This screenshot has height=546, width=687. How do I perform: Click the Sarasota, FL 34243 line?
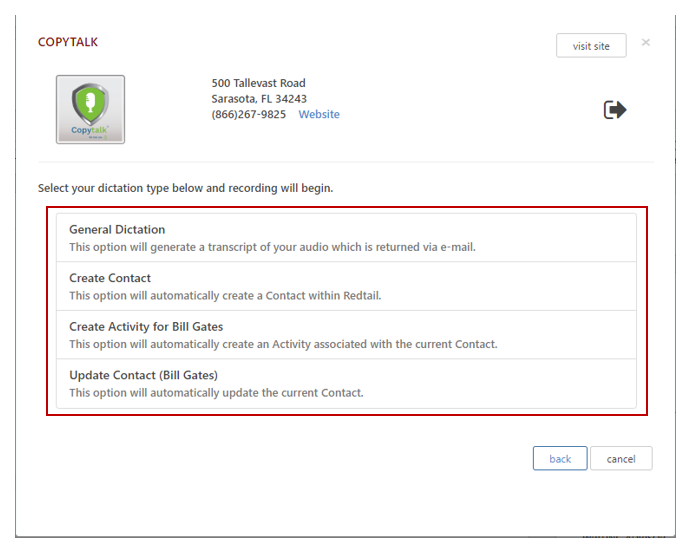259,99
